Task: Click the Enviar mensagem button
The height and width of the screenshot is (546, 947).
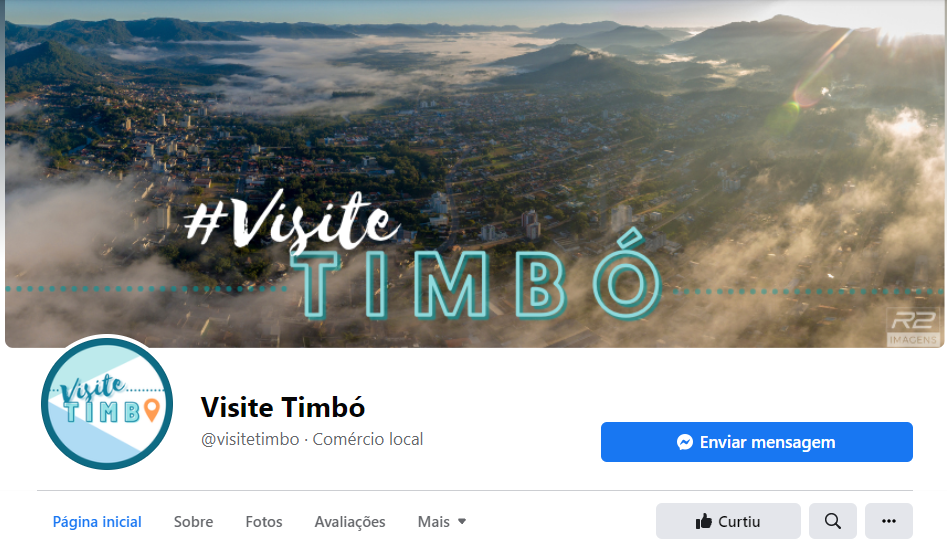Action: (756, 442)
